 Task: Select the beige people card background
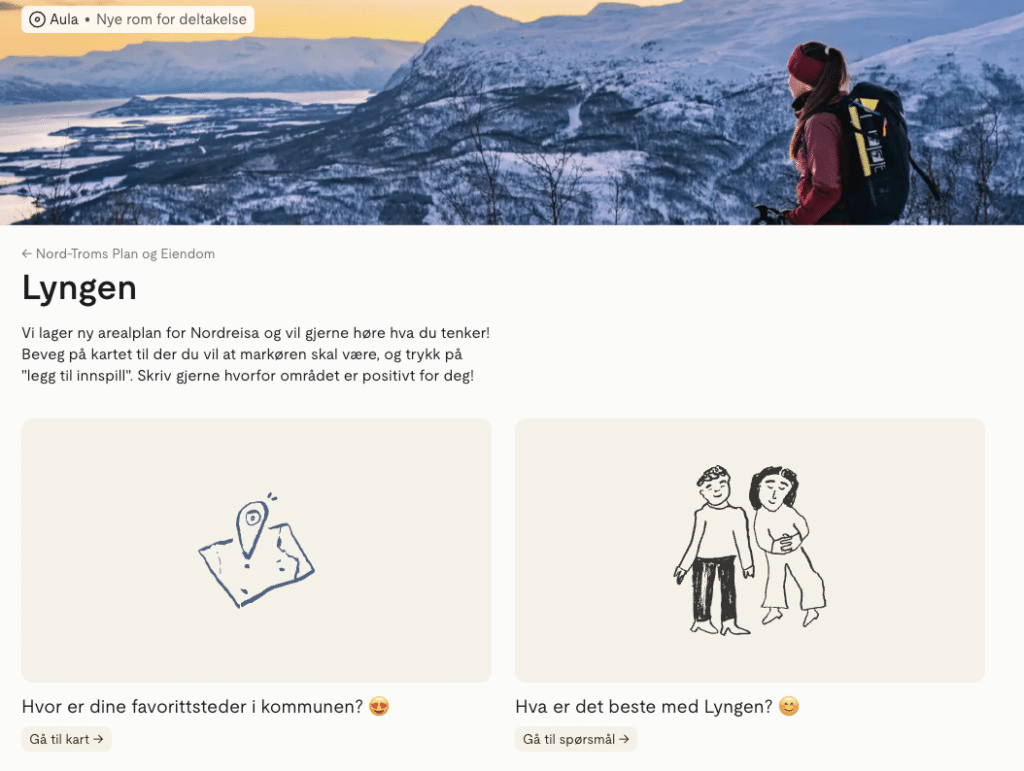click(750, 550)
